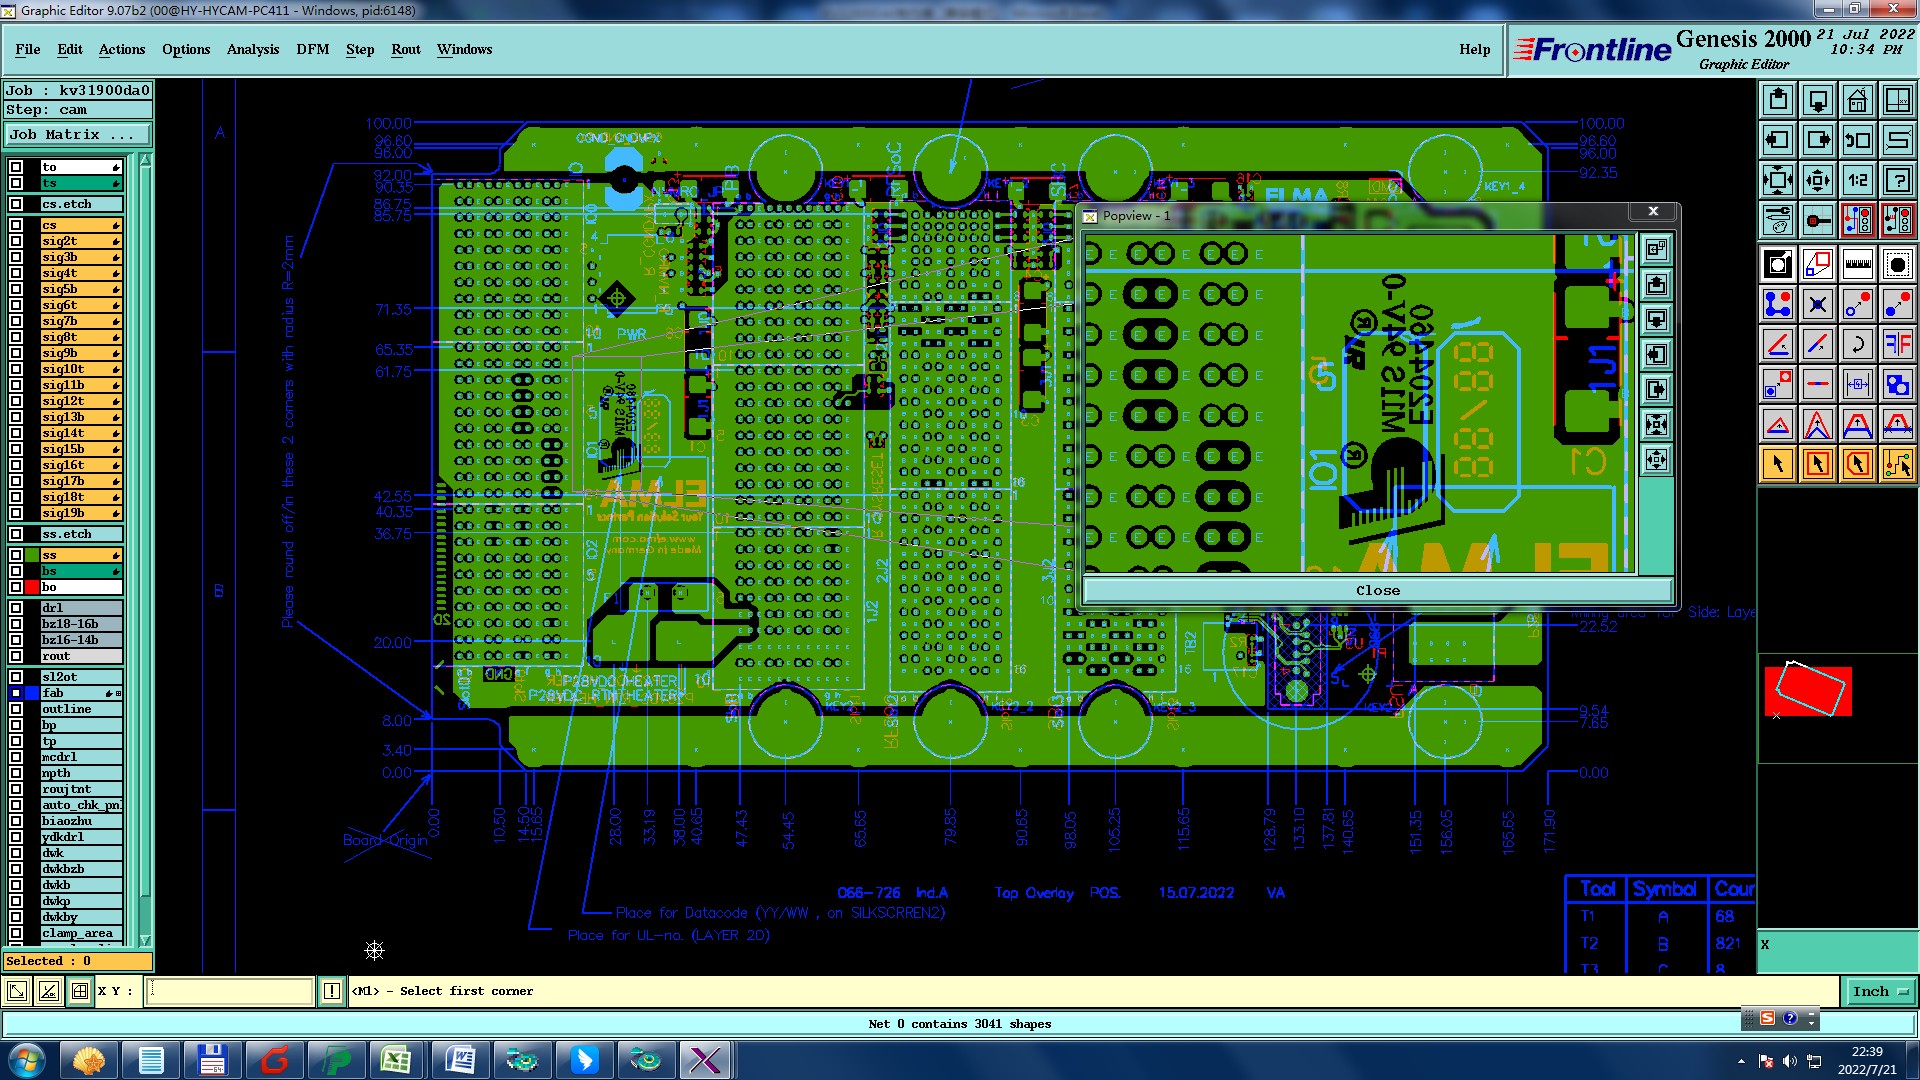The width and height of the screenshot is (1920, 1080).
Task: Select the rectangle area select arrow tool
Action: tap(1818, 464)
